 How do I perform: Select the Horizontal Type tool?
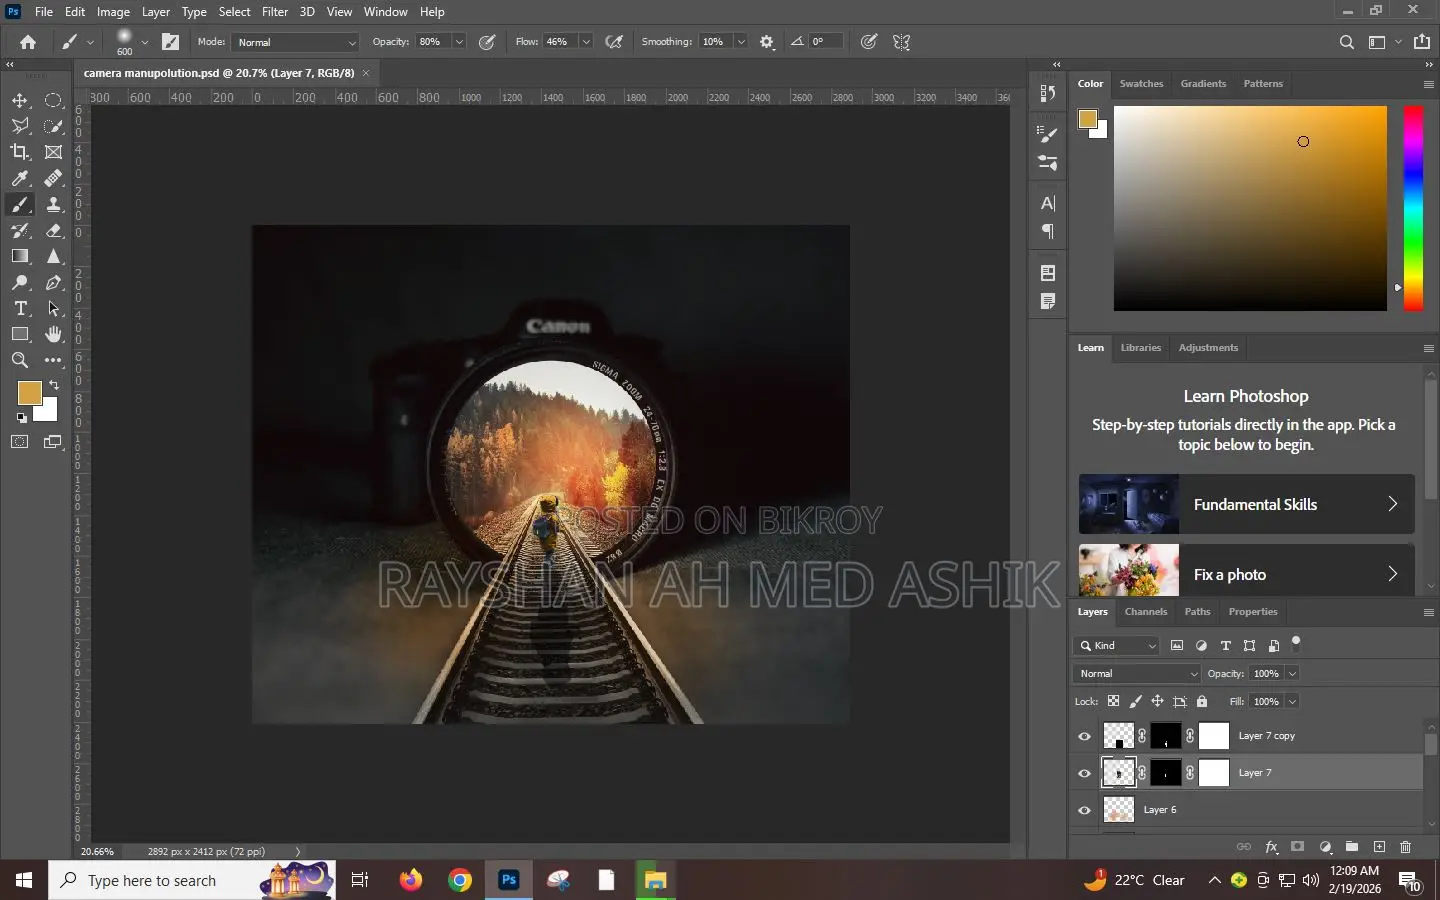[x=20, y=308]
